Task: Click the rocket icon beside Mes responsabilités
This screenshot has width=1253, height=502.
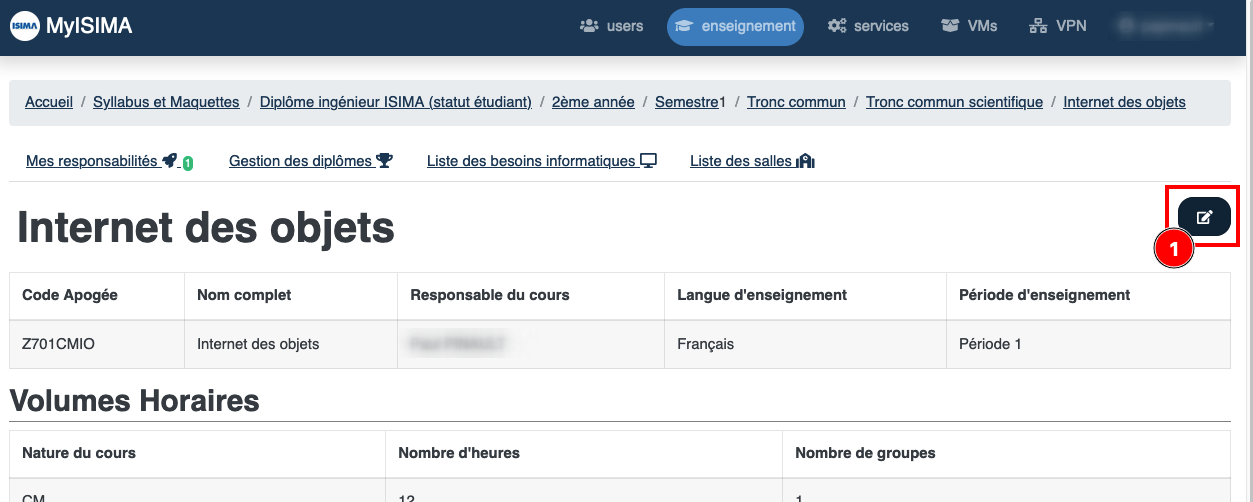Action: pyautogui.click(x=170, y=161)
